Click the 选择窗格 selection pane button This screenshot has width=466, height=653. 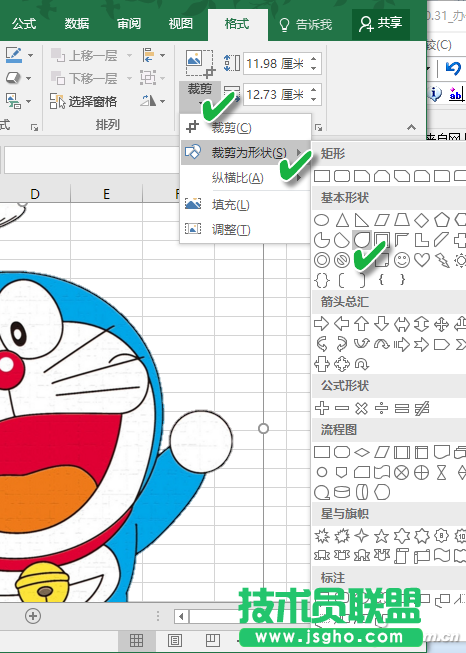[83, 101]
